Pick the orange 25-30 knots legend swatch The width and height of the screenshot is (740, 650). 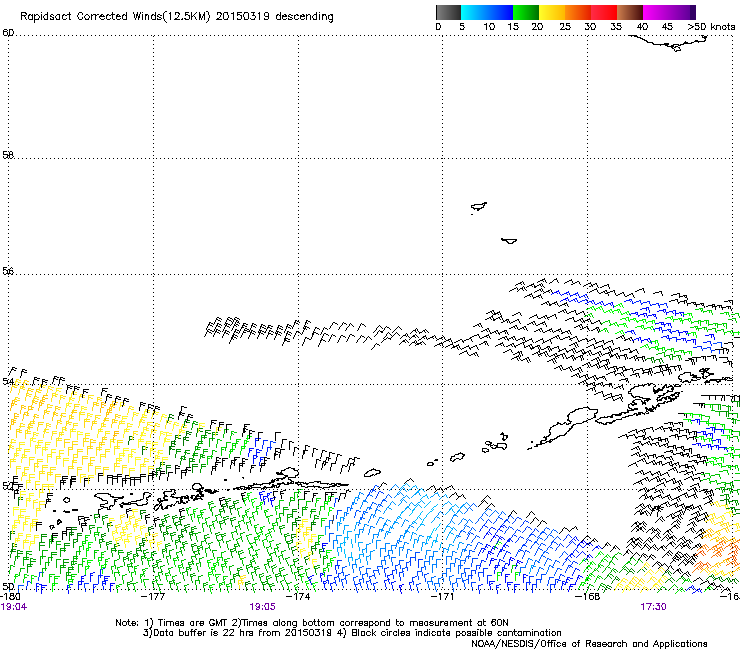pyautogui.click(x=578, y=12)
